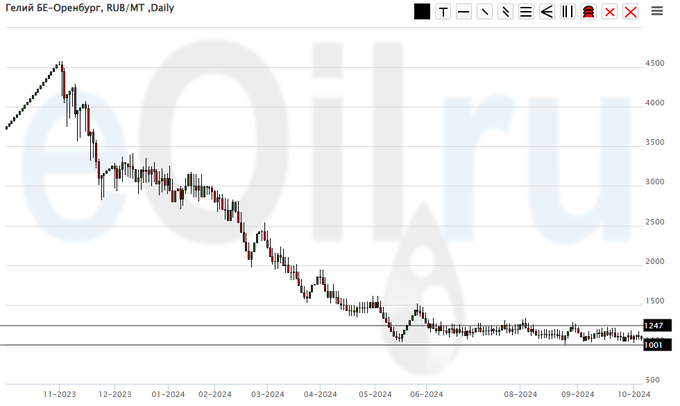
Task: Click the upper horizontal line at 1247
Action: click(x=300, y=326)
